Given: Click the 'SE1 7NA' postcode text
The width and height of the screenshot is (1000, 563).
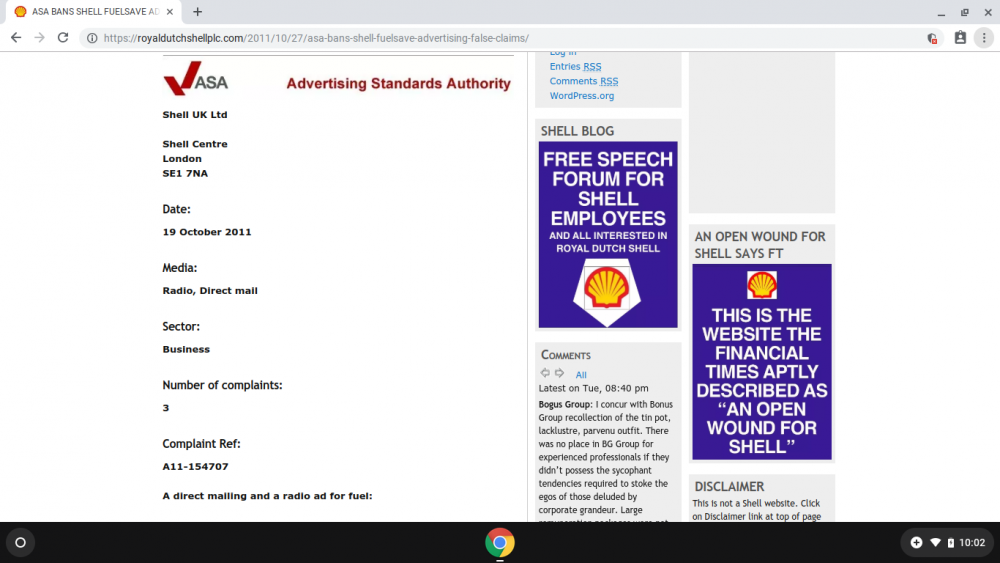Looking at the screenshot, I should pyautogui.click(x=185, y=173).
